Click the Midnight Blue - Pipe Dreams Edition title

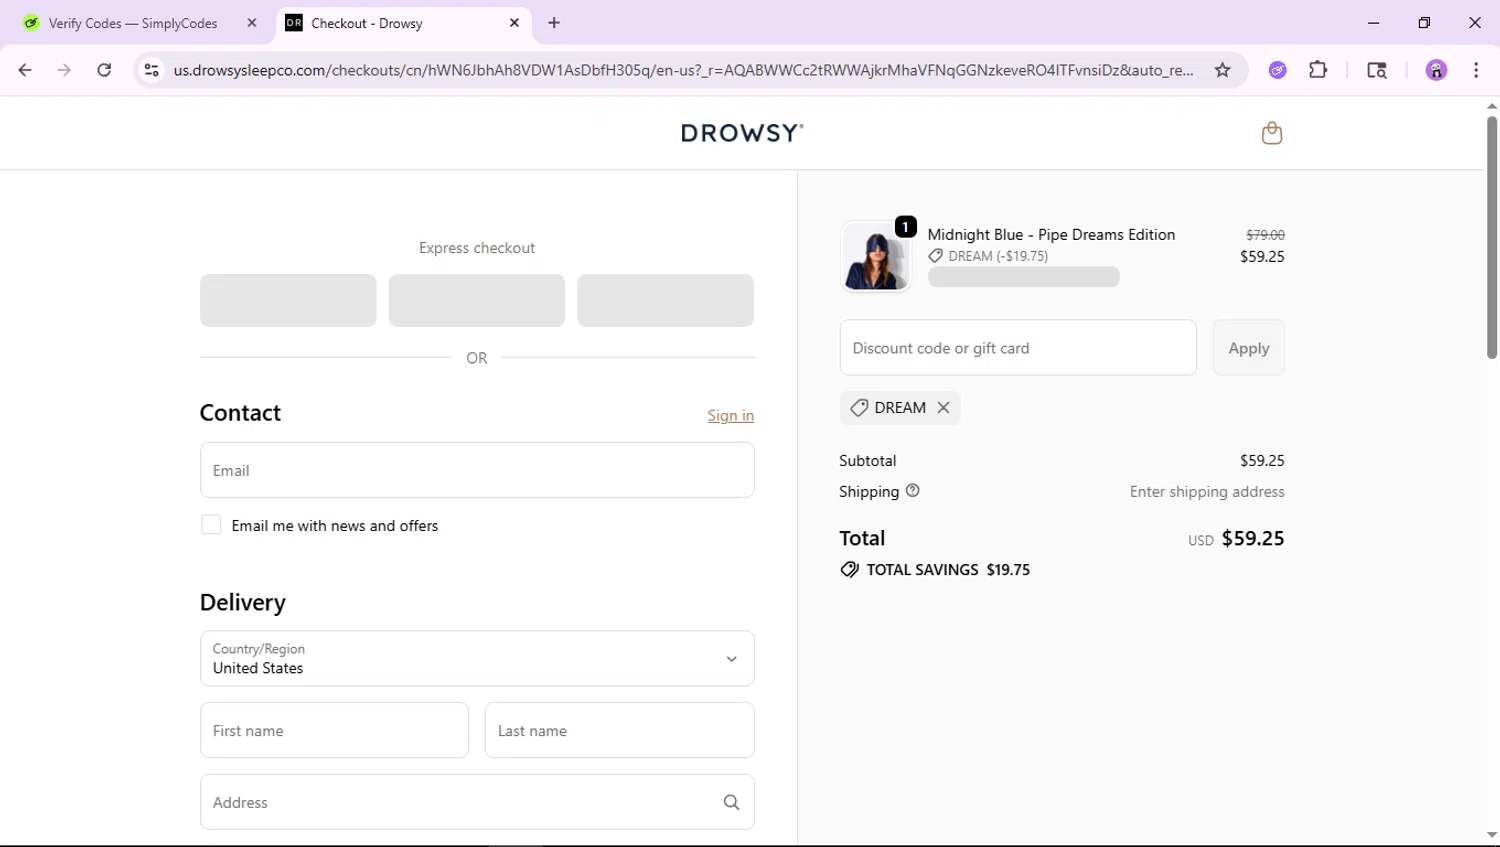point(1051,234)
